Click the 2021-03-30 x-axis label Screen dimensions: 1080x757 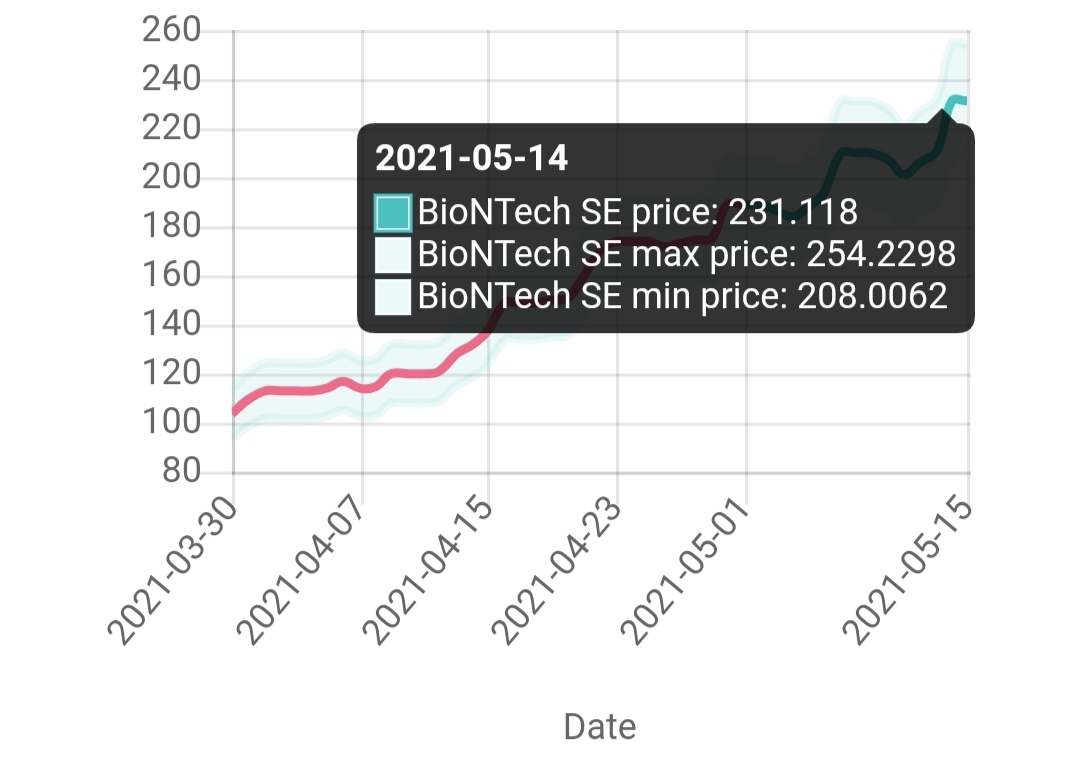[176, 572]
